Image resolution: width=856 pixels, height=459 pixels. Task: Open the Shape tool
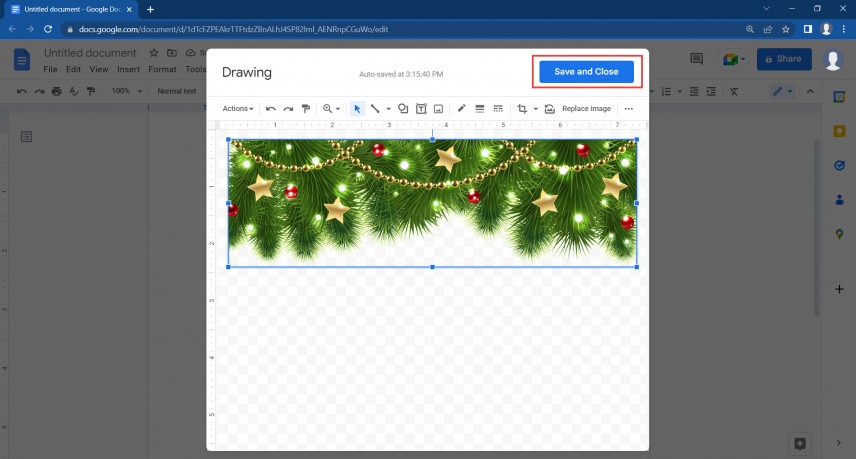tap(403, 108)
